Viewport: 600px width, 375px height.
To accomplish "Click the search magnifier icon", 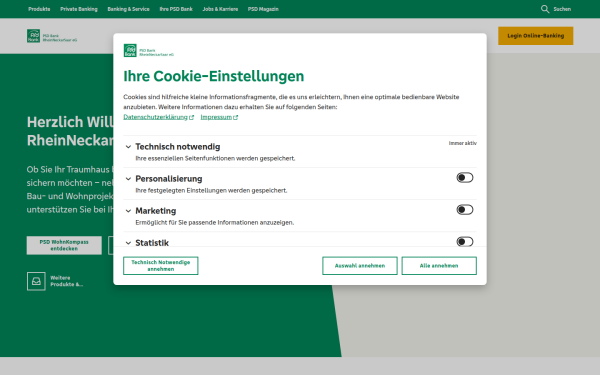I will tap(545, 9).
